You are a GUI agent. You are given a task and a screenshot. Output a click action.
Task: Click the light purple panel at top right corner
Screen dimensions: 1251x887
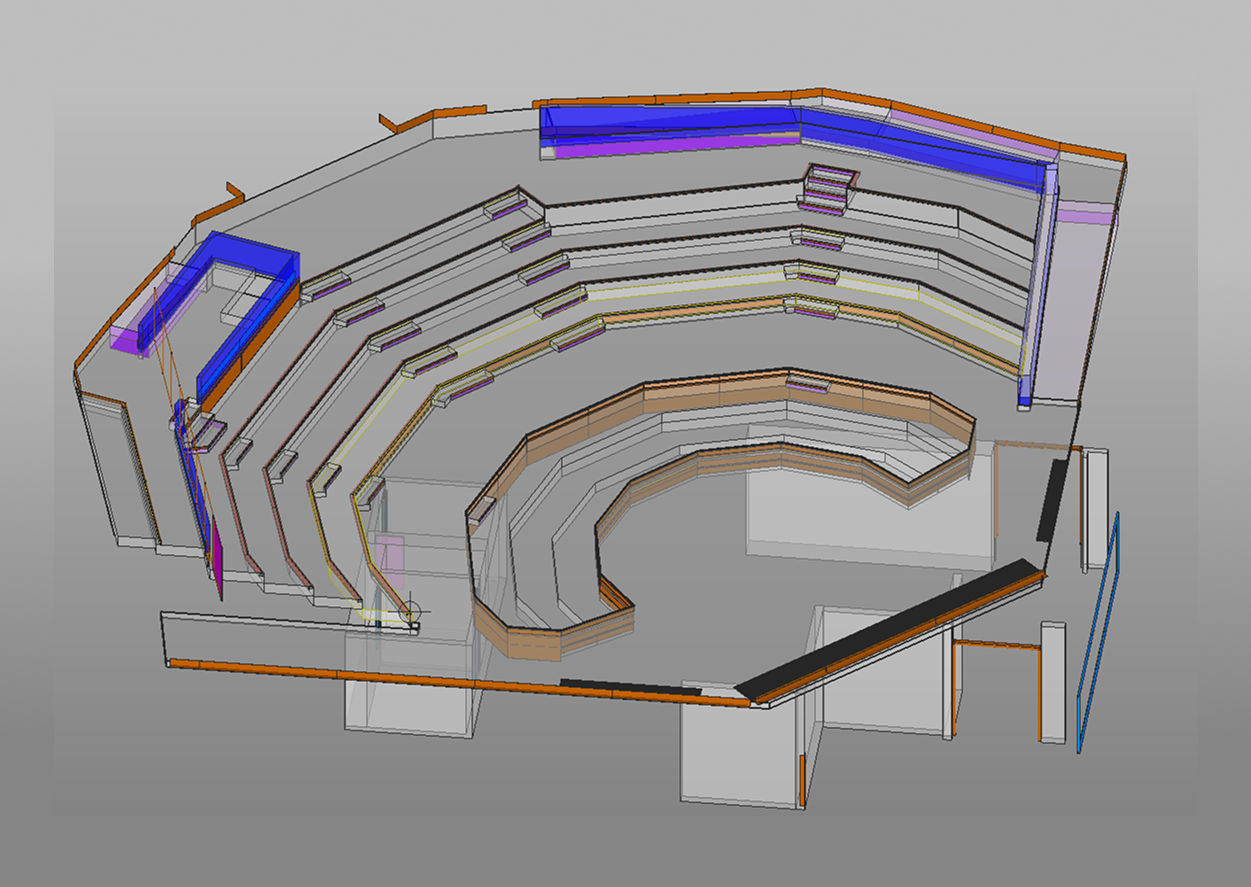[x=1085, y=213]
